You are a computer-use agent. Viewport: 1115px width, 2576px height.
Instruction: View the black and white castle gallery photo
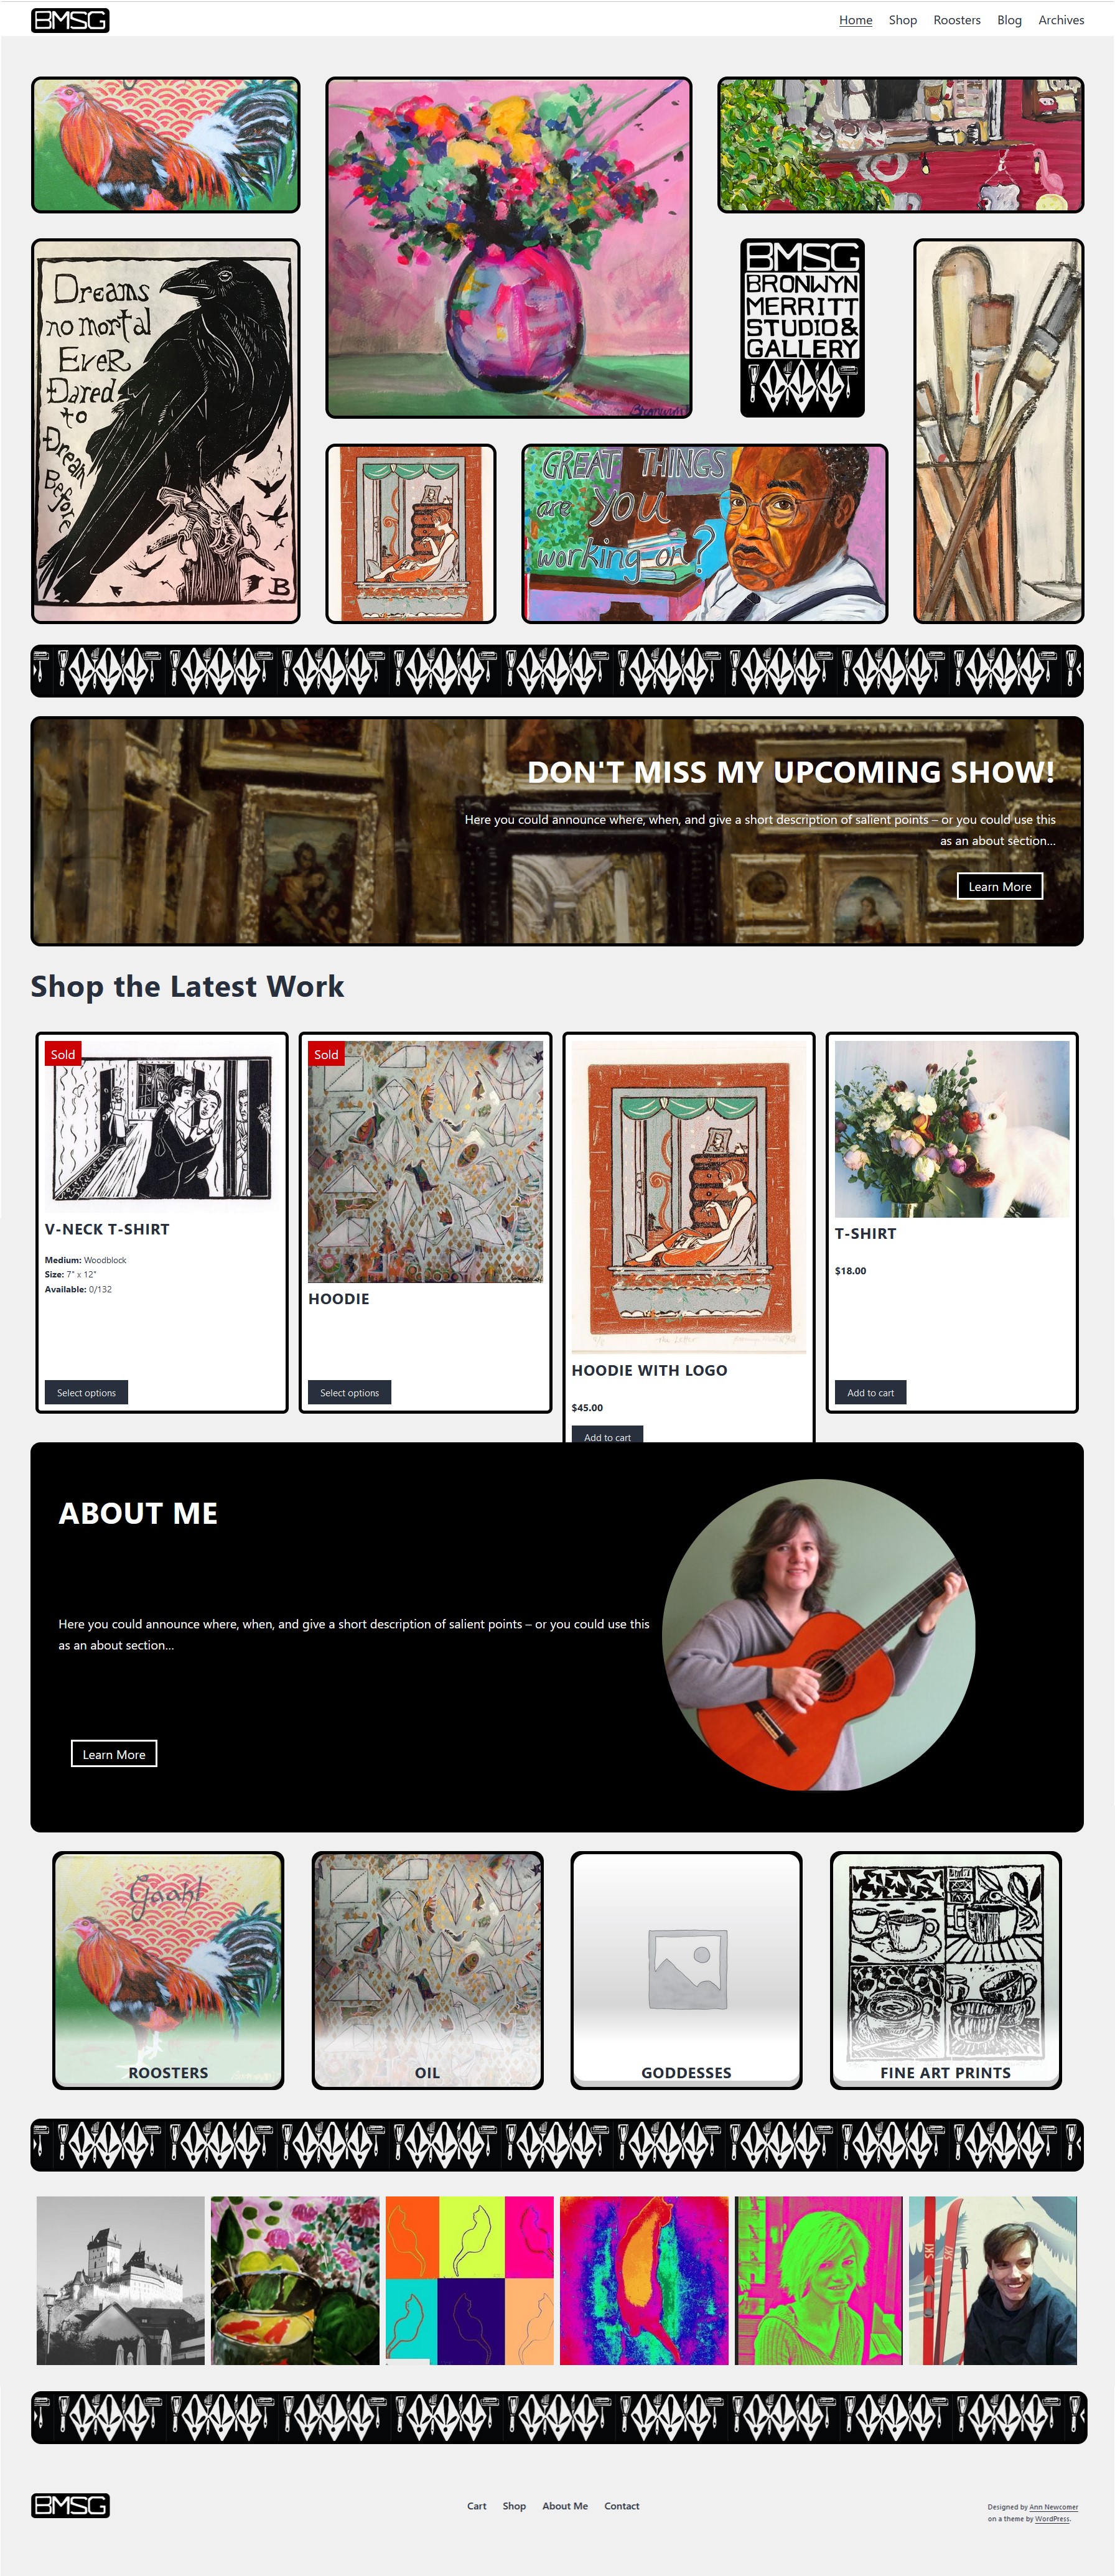(x=121, y=2280)
